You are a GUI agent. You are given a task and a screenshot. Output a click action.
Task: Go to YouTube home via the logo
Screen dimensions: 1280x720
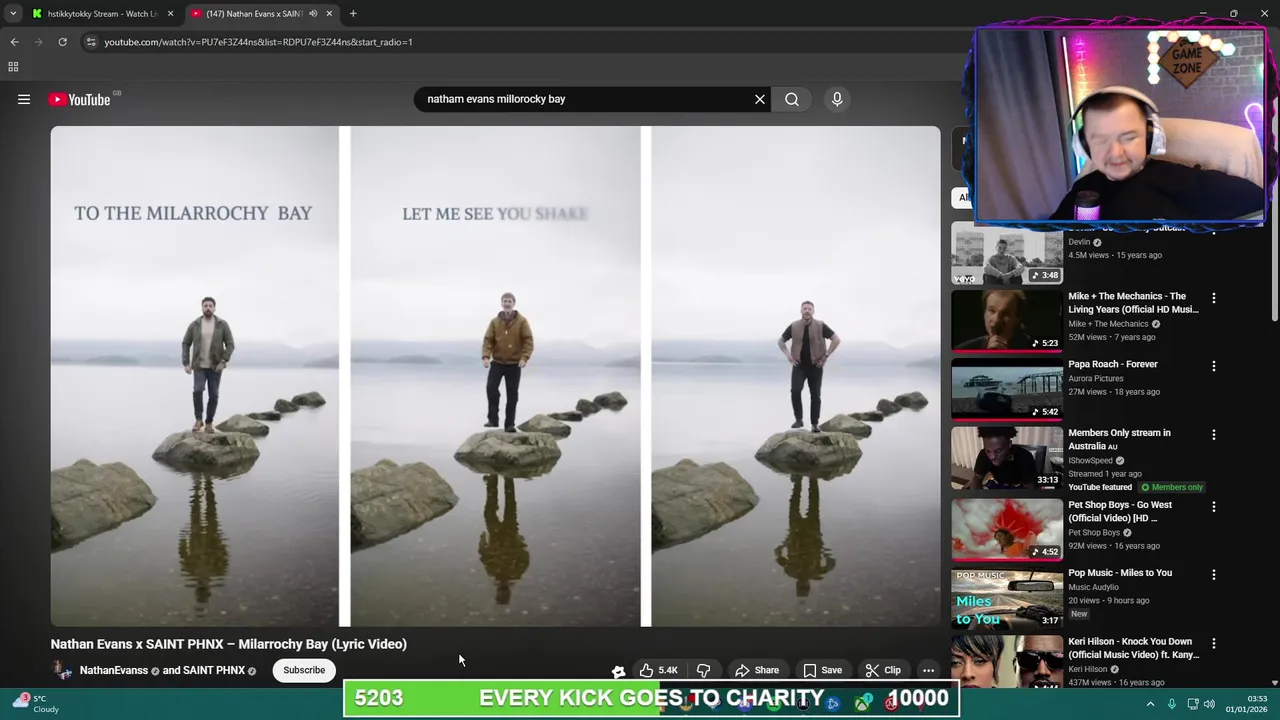coord(80,99)
